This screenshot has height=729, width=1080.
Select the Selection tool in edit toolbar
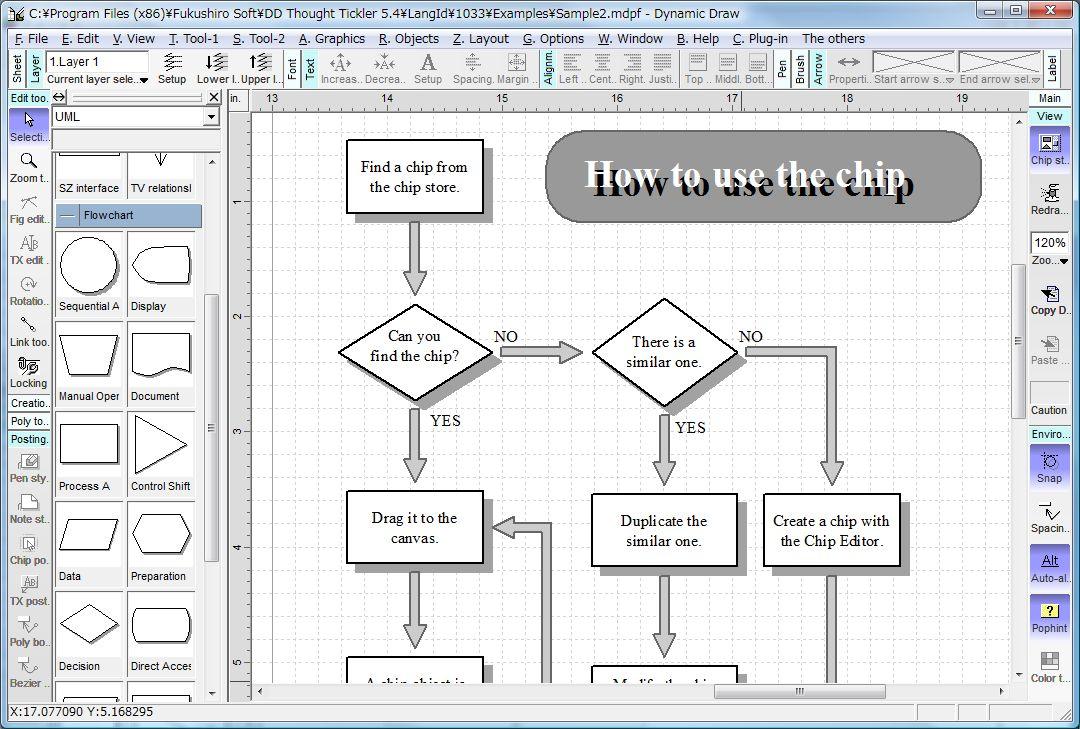[29, 126]
